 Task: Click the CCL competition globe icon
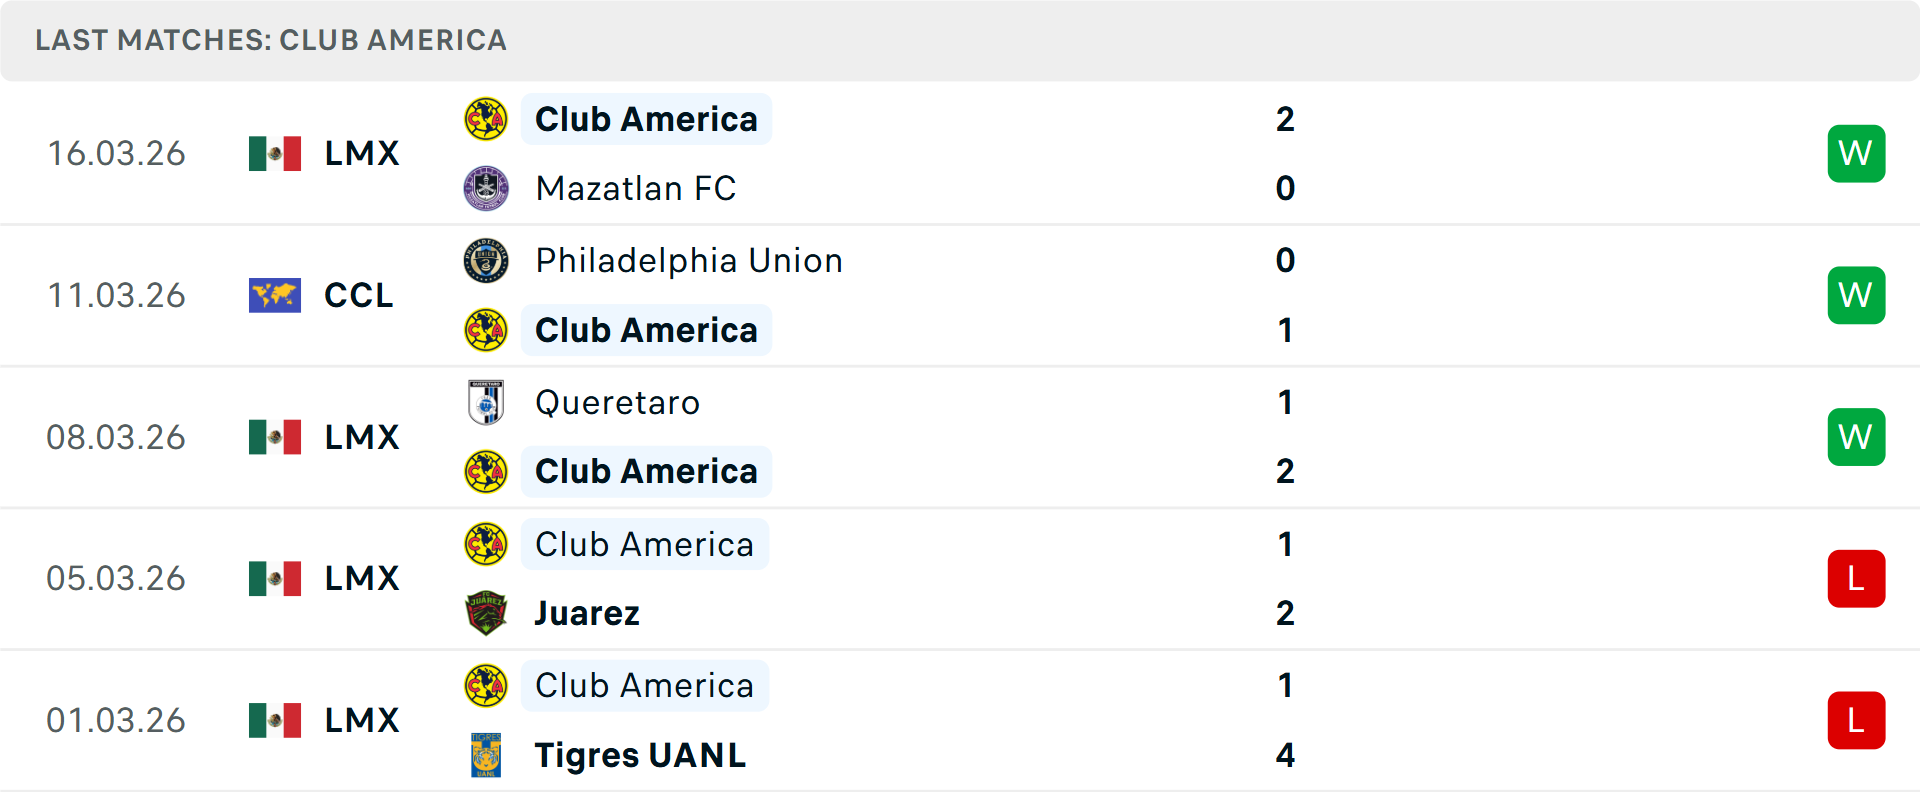click(274, 295)
